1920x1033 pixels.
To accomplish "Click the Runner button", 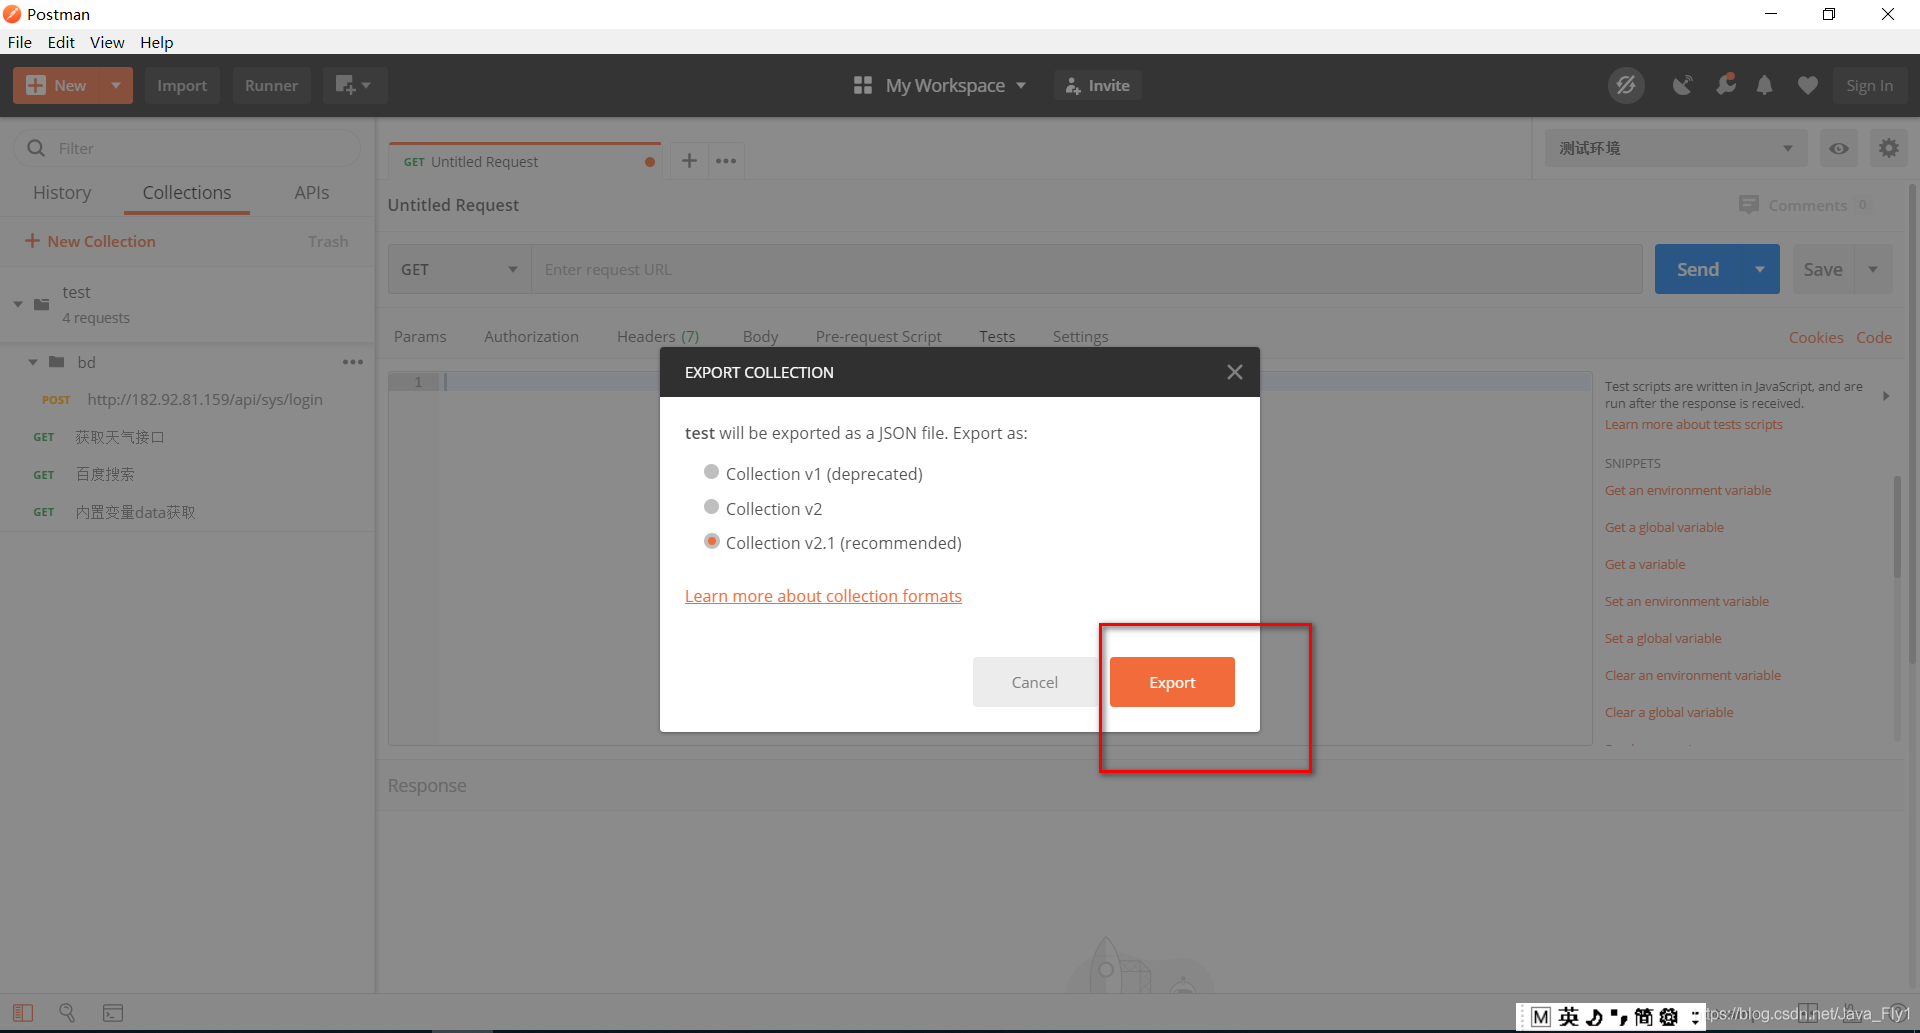I will (x=271, y=86).
